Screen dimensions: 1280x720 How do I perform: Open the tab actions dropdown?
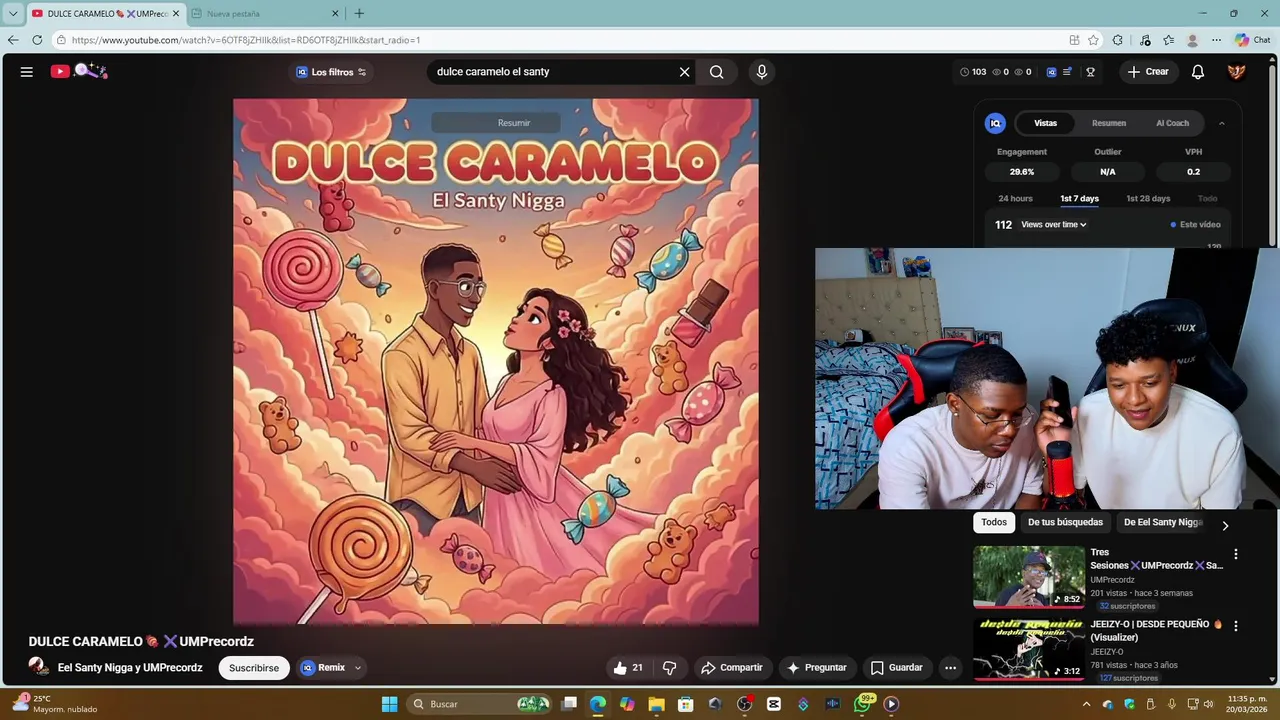click(13, 14)
